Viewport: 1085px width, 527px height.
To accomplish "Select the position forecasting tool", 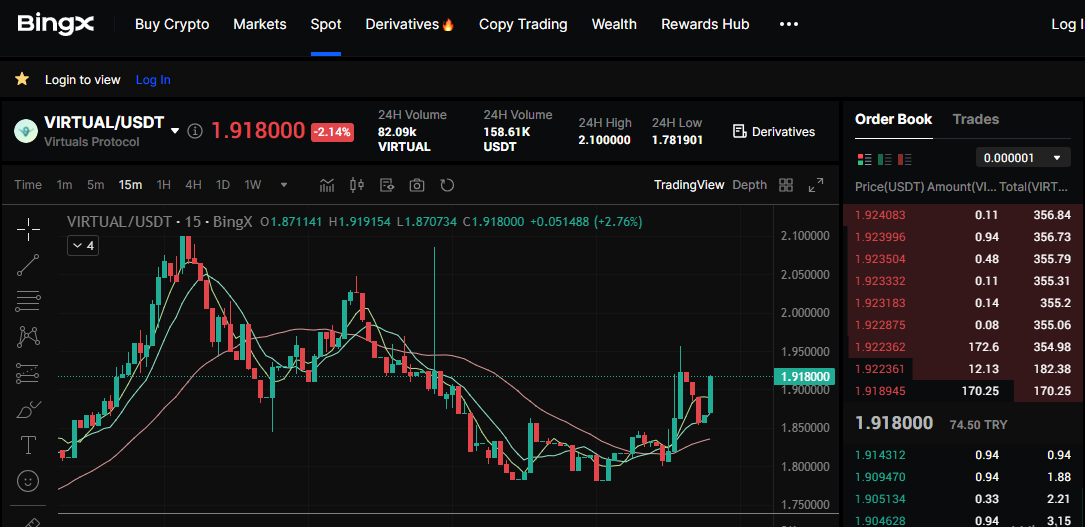I will 28,373.
